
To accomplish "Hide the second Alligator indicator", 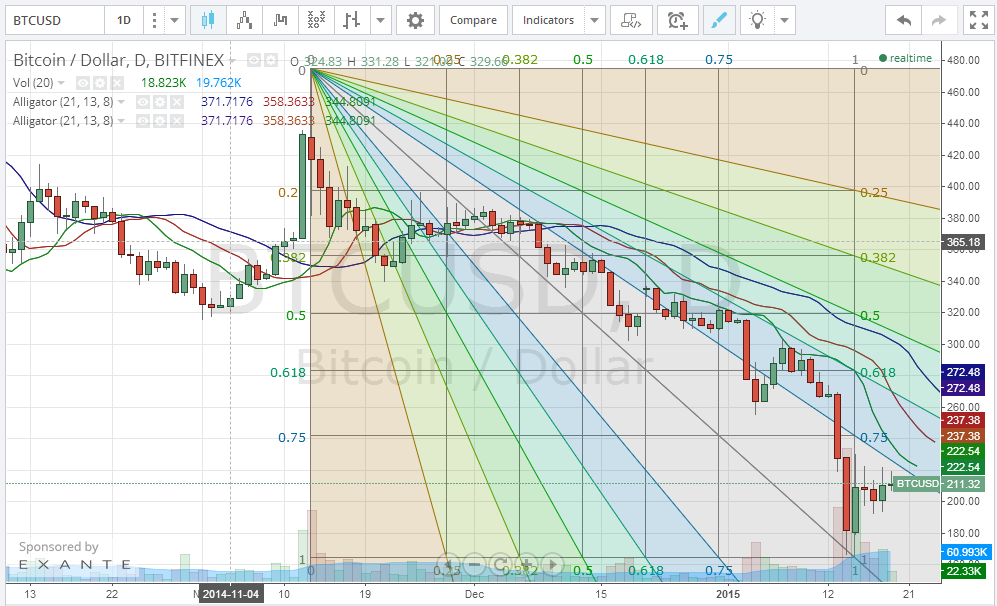I will pyautogui.click(x=143, y=121).
